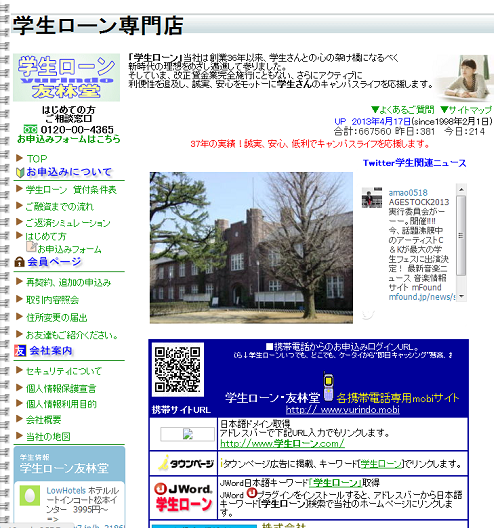Click 学生ローン専門店 page title
This screenshot has height=528, width=500.
pyautogui.click(x=98, y=26)
